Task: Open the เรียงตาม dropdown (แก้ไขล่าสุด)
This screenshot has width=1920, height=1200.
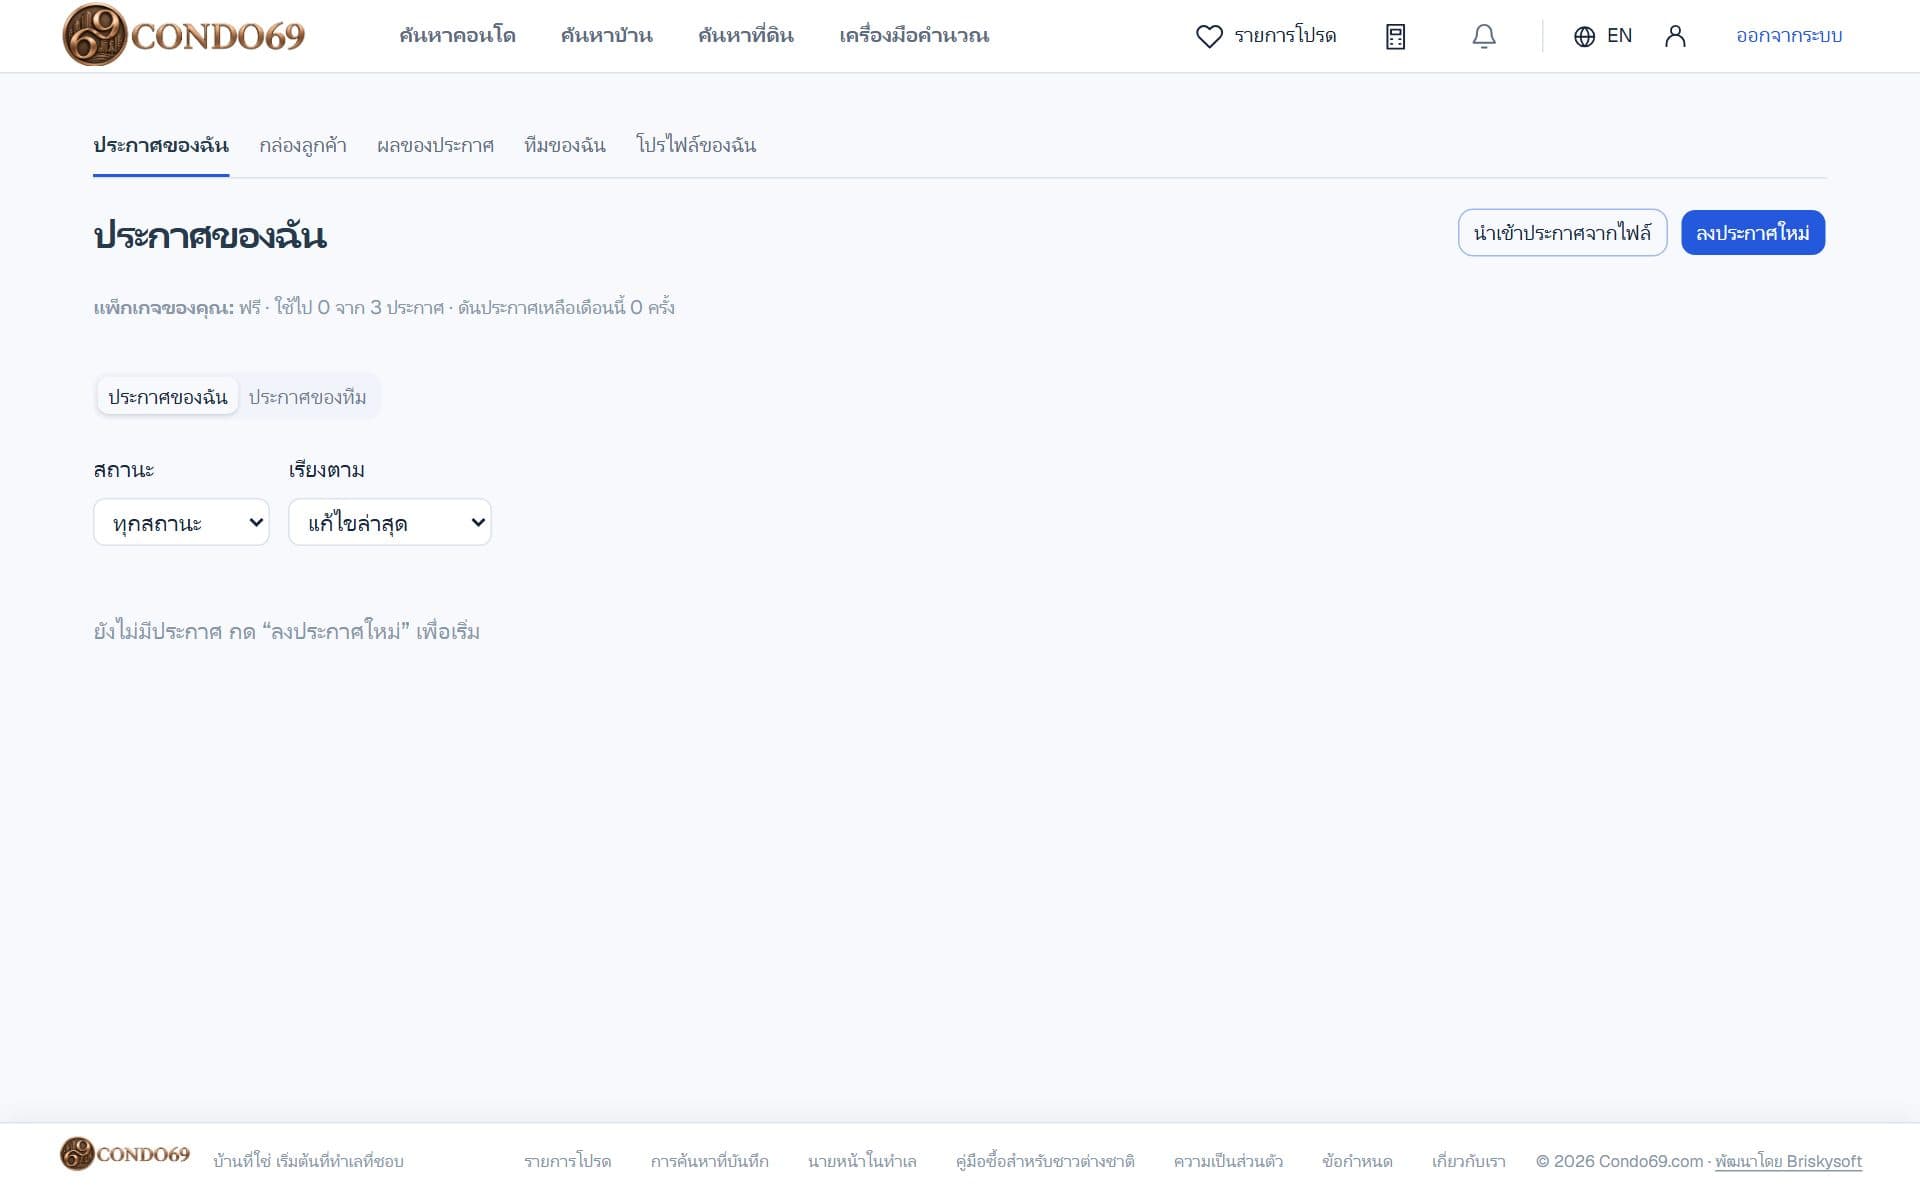Action: coord(390,522)
